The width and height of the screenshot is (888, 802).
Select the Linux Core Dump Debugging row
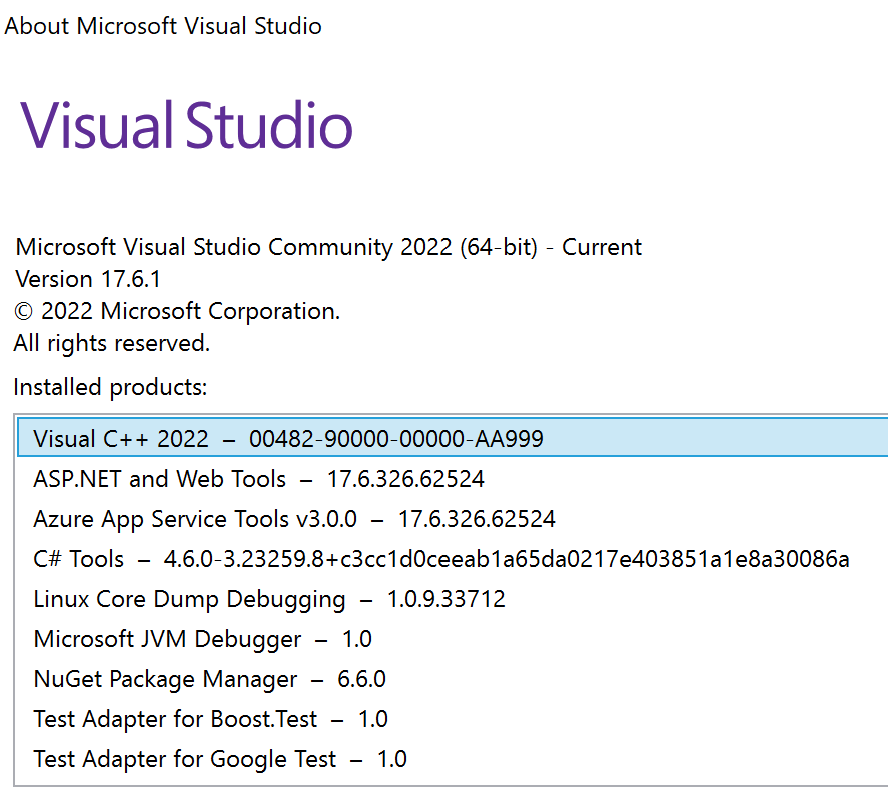(452, 599)
